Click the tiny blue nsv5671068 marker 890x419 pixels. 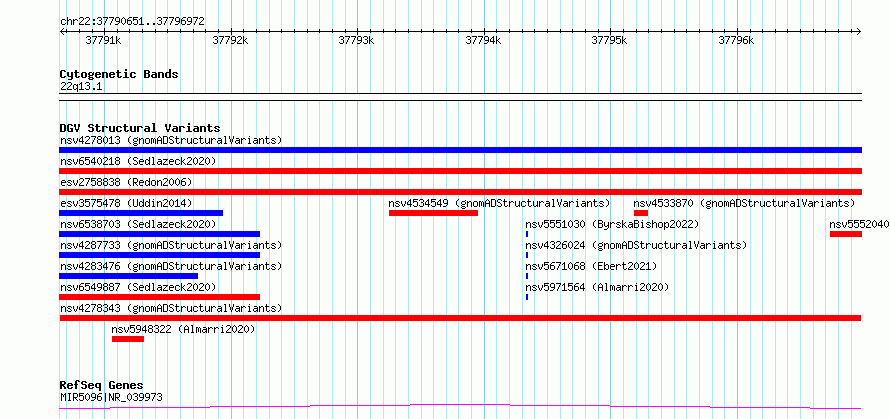527,276
